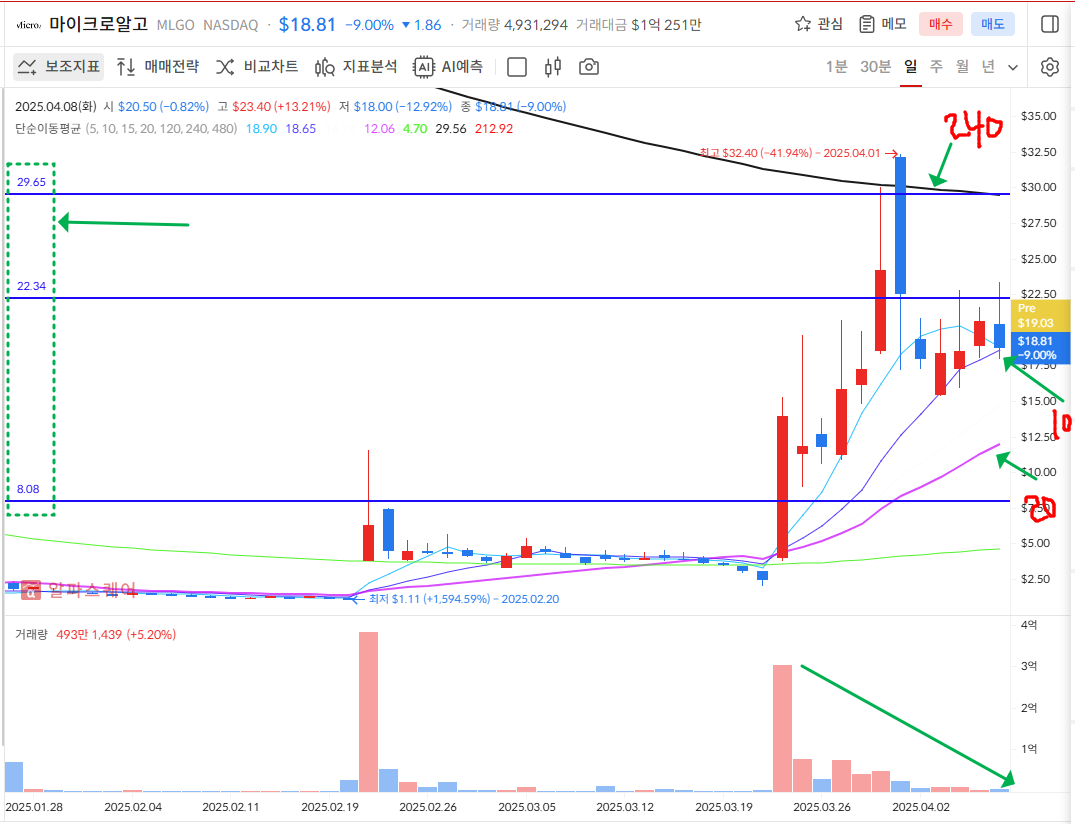Open the 보조지표 indicators tool
Screen dimensions: 1075x824
(x=58, y=66)
